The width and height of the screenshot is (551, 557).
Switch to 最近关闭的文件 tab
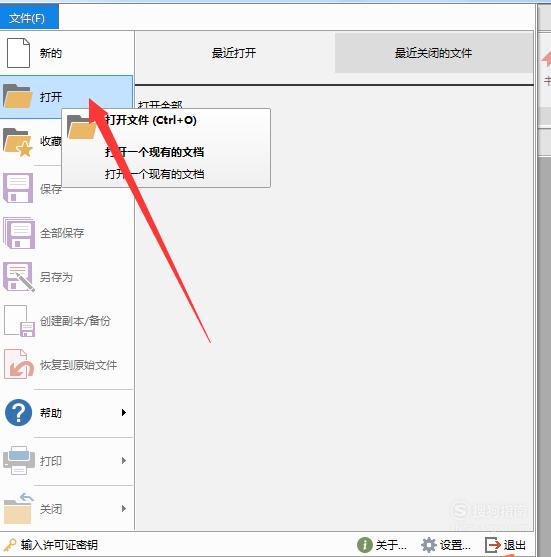pos(433,53)
